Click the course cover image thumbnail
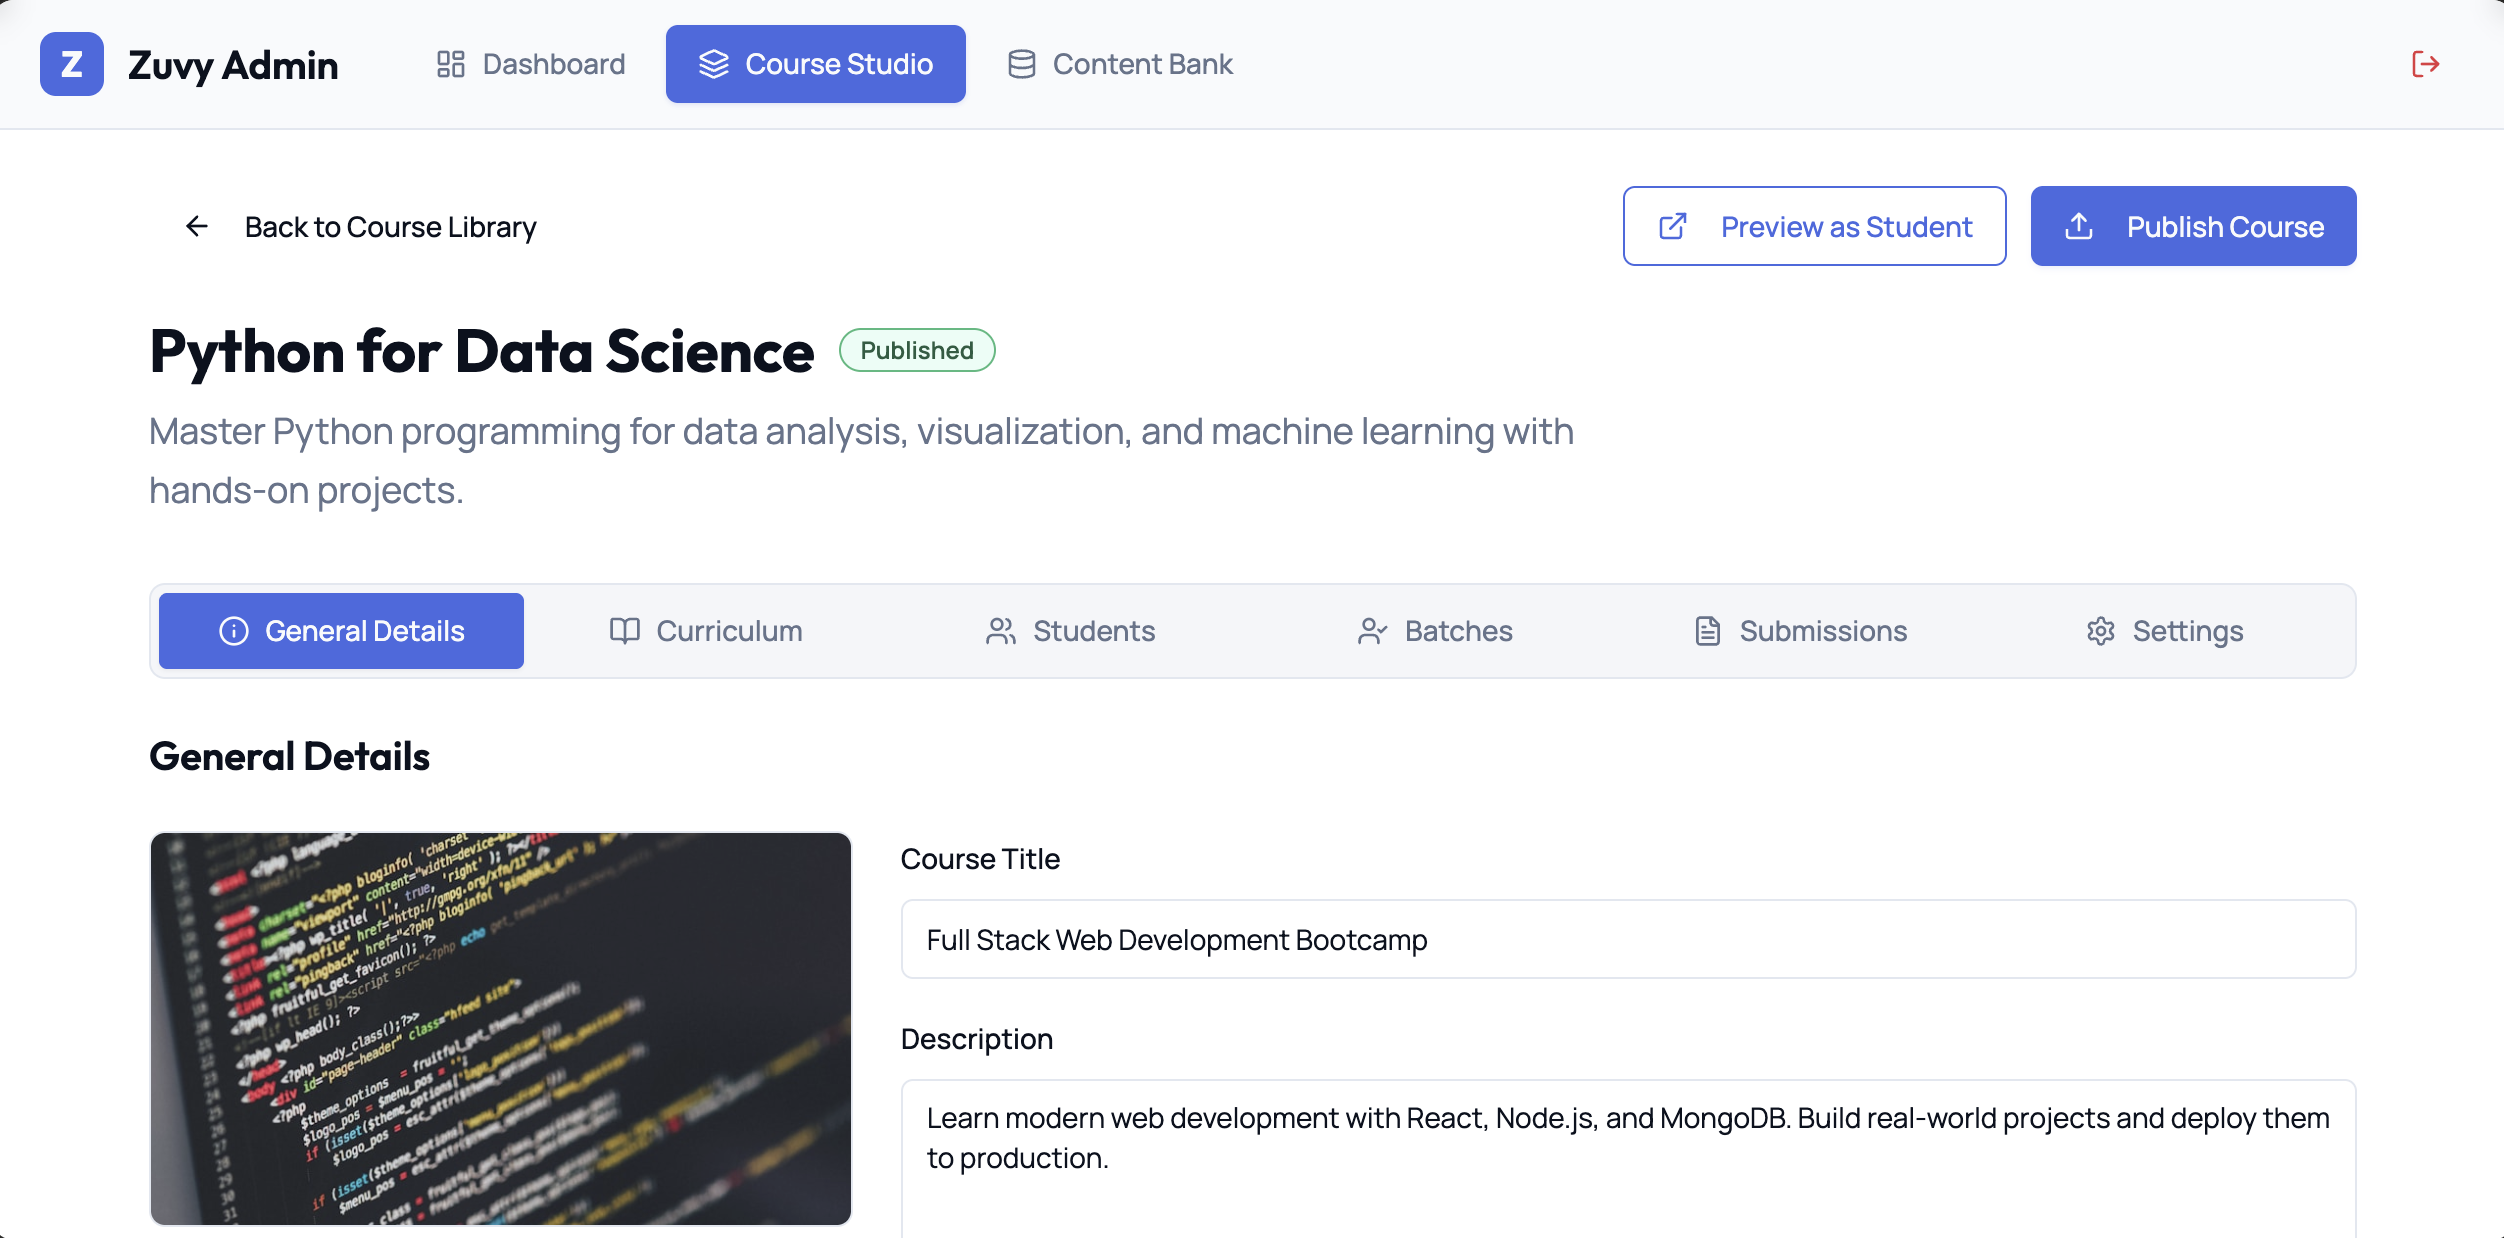2504x1238 pixels. tap(500, 1028)
